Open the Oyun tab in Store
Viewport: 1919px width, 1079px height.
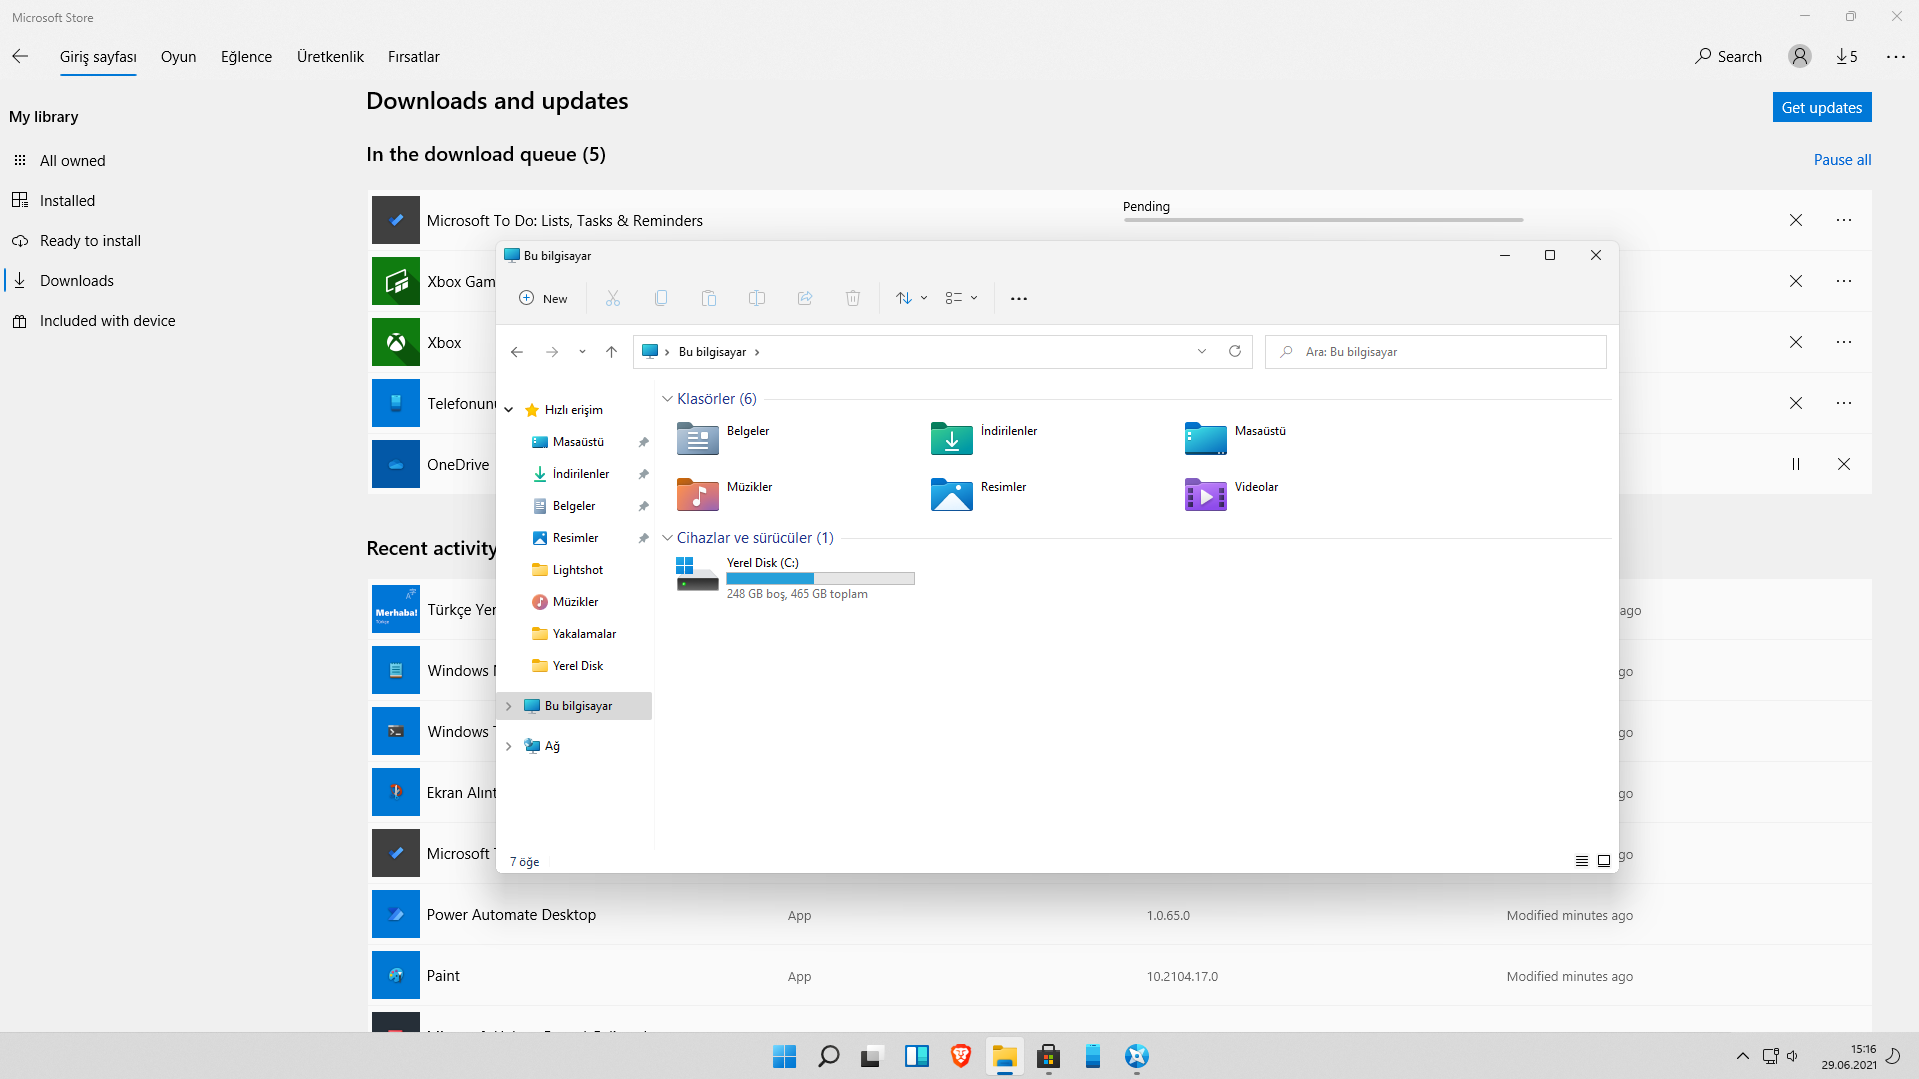pos(178,57)
